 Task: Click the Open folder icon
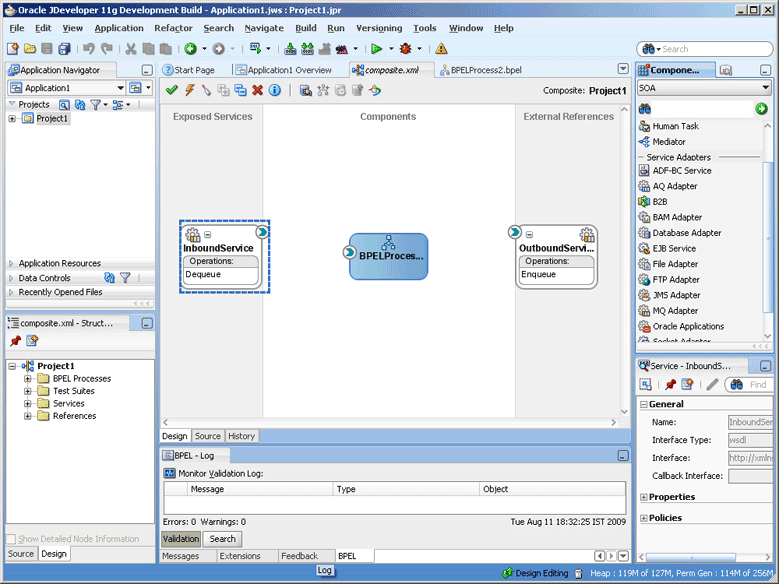(30, 49)
